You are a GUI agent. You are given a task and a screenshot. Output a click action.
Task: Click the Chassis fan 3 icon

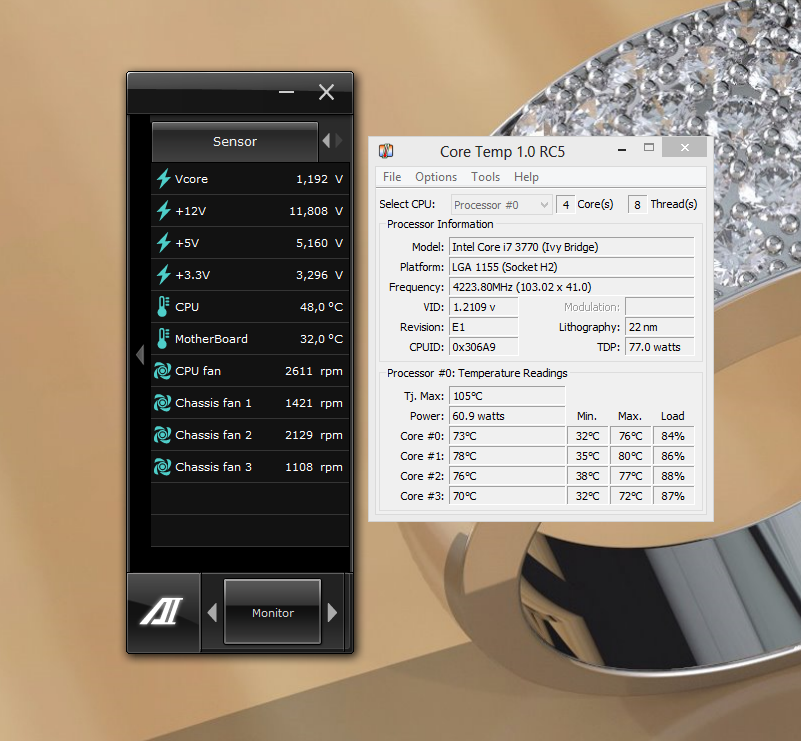click(162, 467)
